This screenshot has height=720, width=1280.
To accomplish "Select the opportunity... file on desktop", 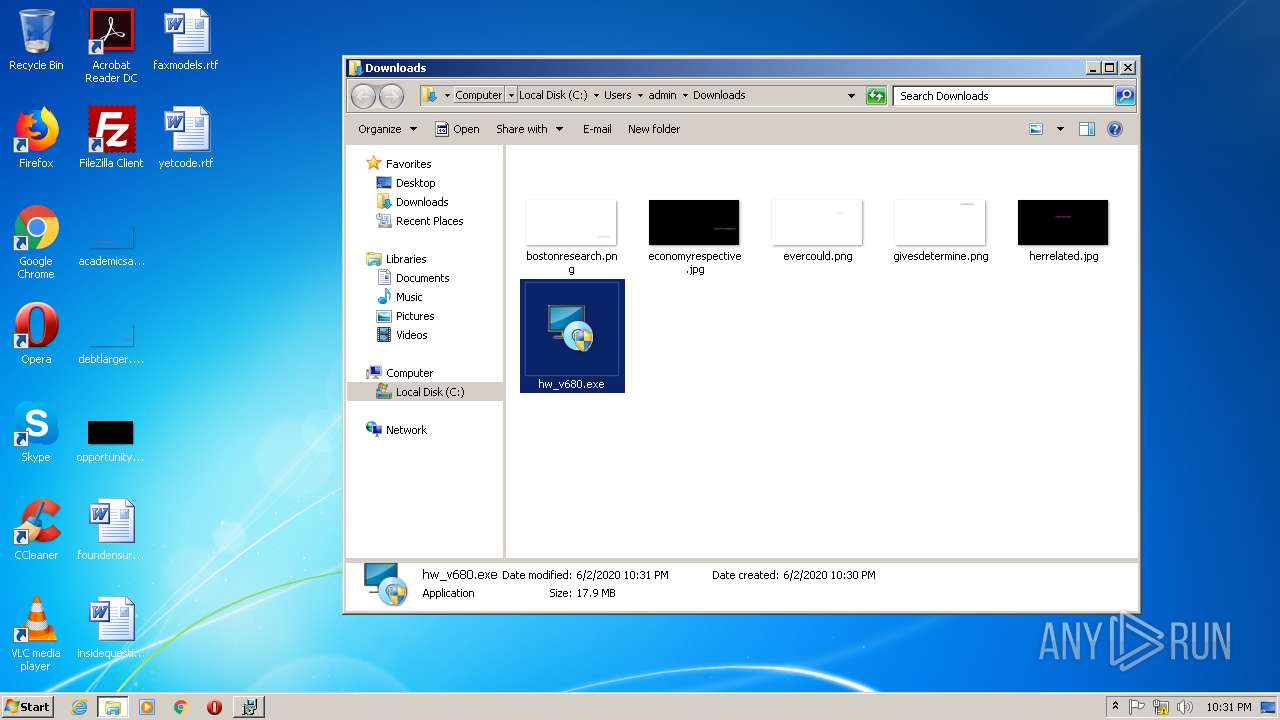I will 111,440.
